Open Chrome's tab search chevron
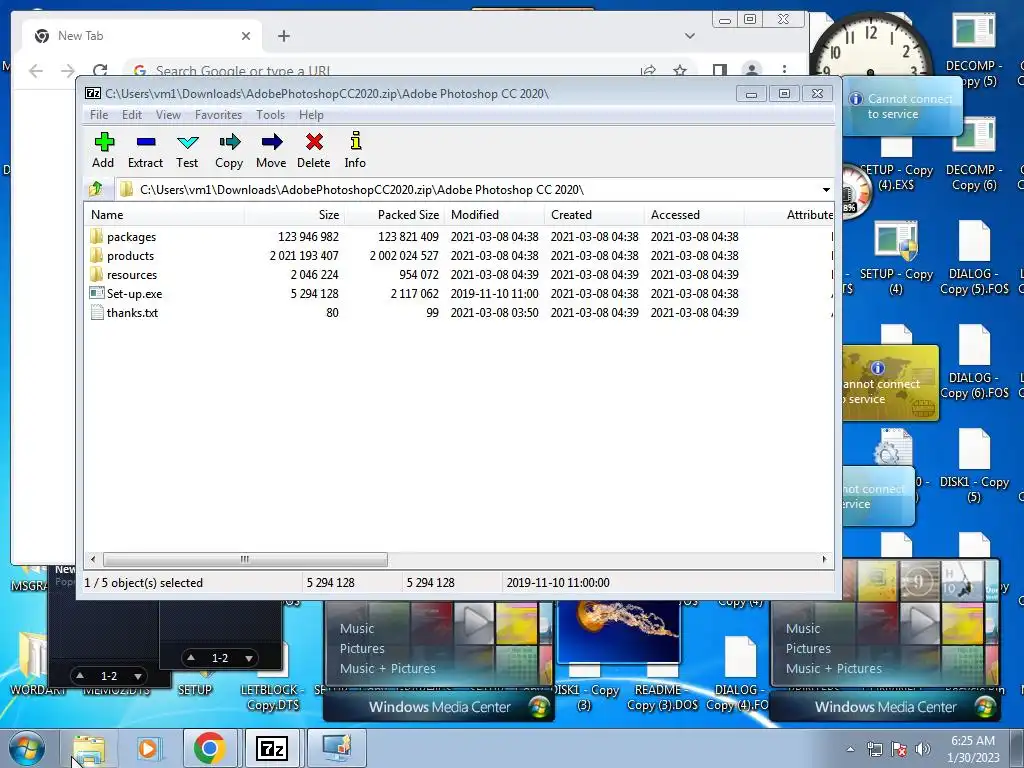1024x768 pixels. coord(690,36)
